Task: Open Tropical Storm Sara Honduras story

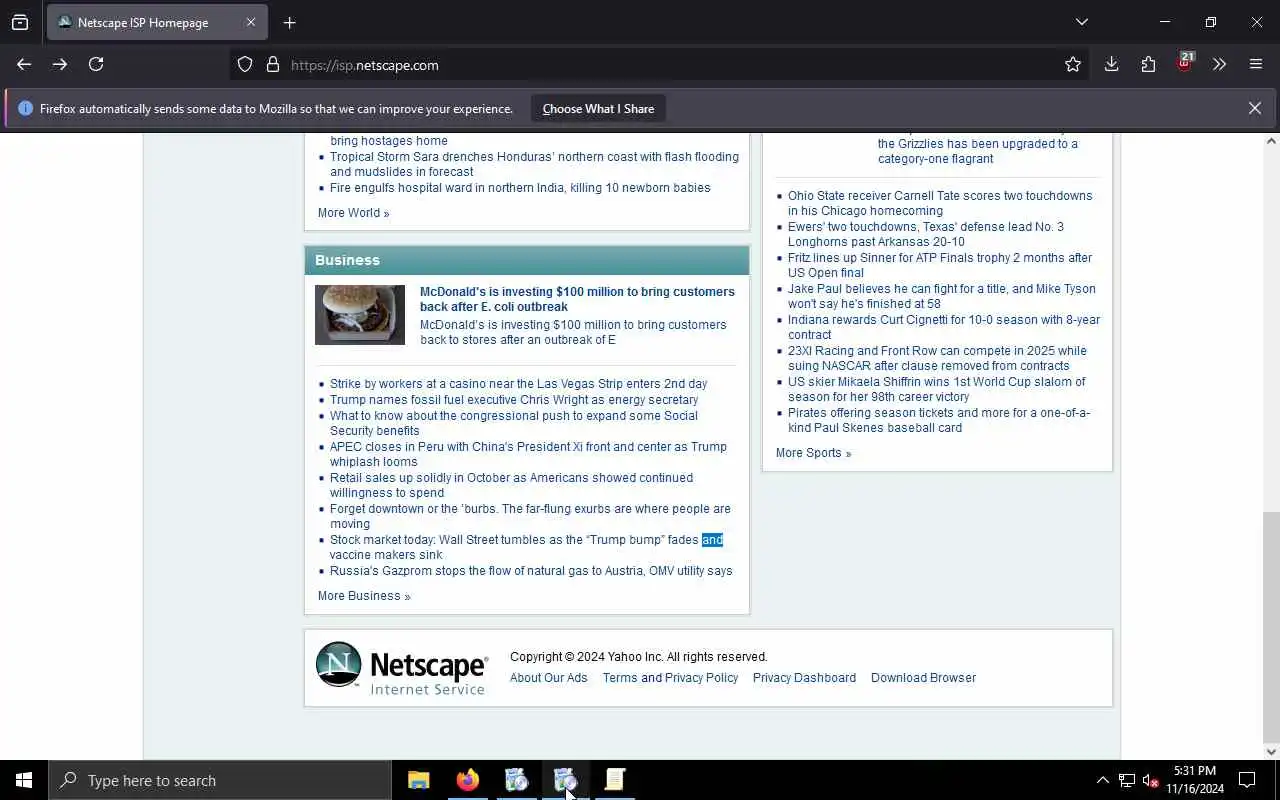Action: tap(534, 164)
